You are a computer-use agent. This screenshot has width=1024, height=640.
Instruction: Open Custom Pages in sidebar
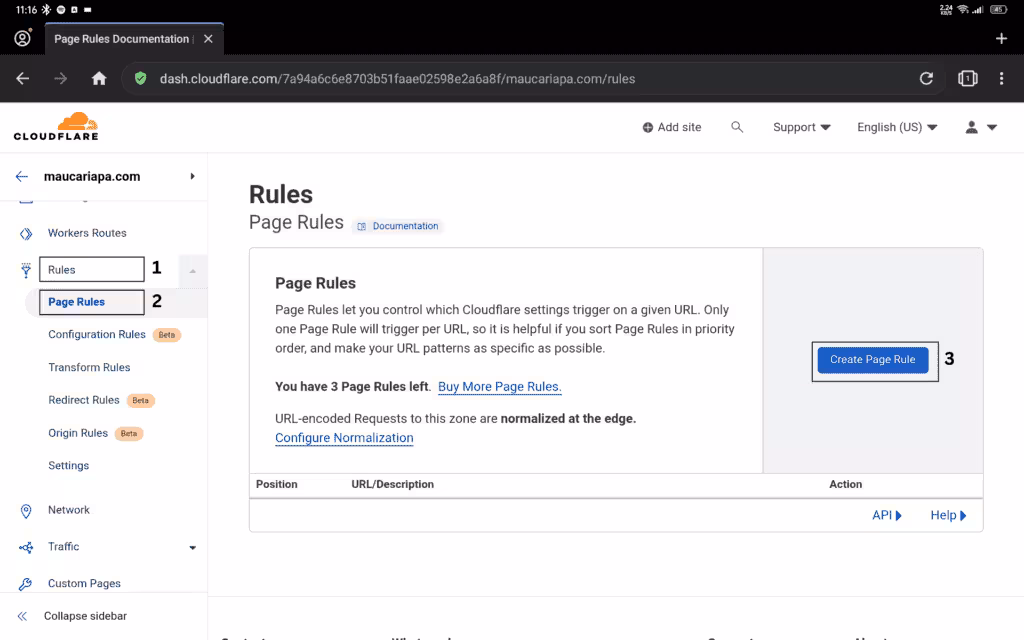point(84,583)
